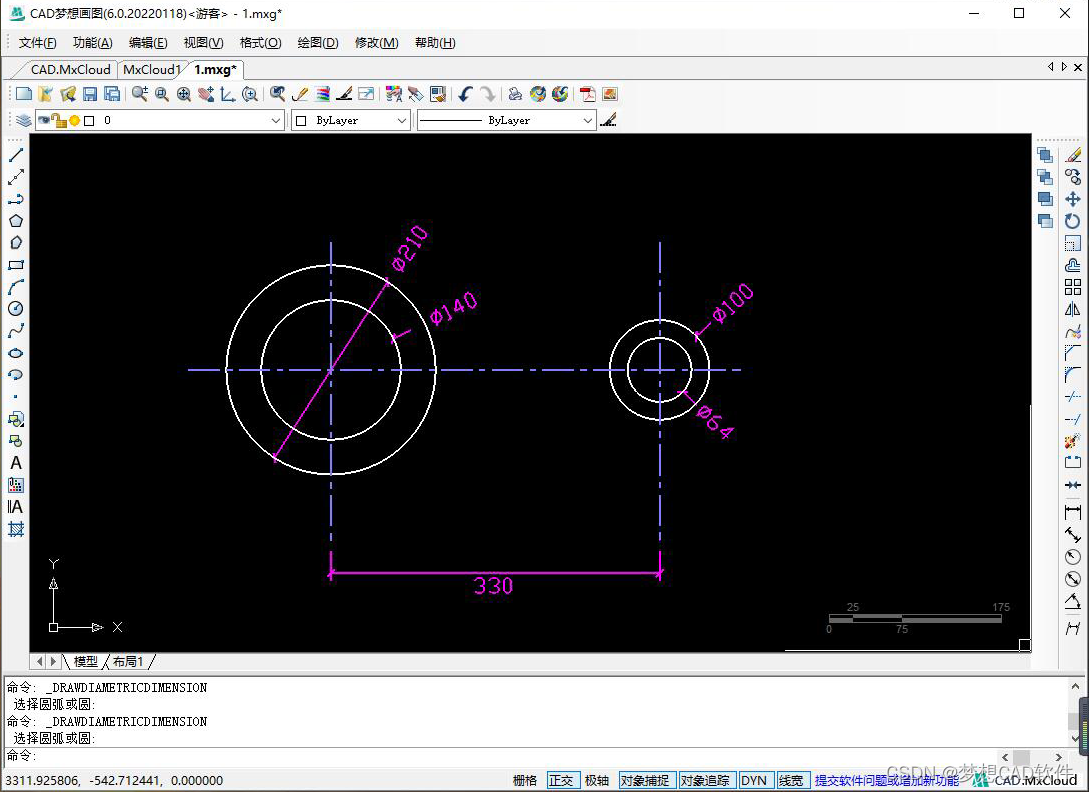Switch to the 模型 model tab
Image resolution: width=1089 pixels, height=792 pixels.
click(x=85, y=661)
